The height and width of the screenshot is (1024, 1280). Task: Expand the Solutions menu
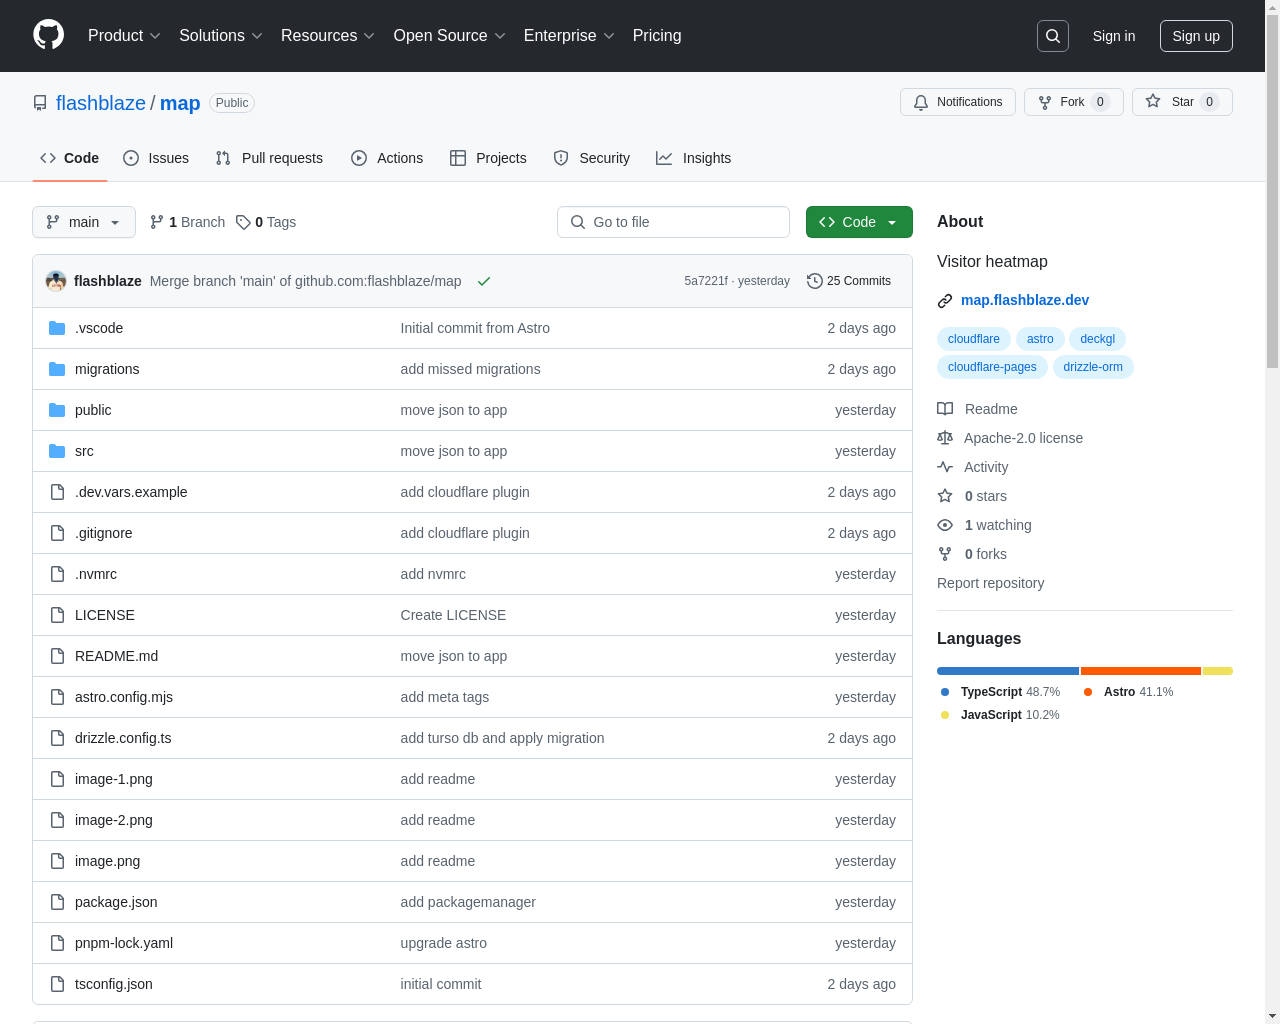click(x=221, y=36)
